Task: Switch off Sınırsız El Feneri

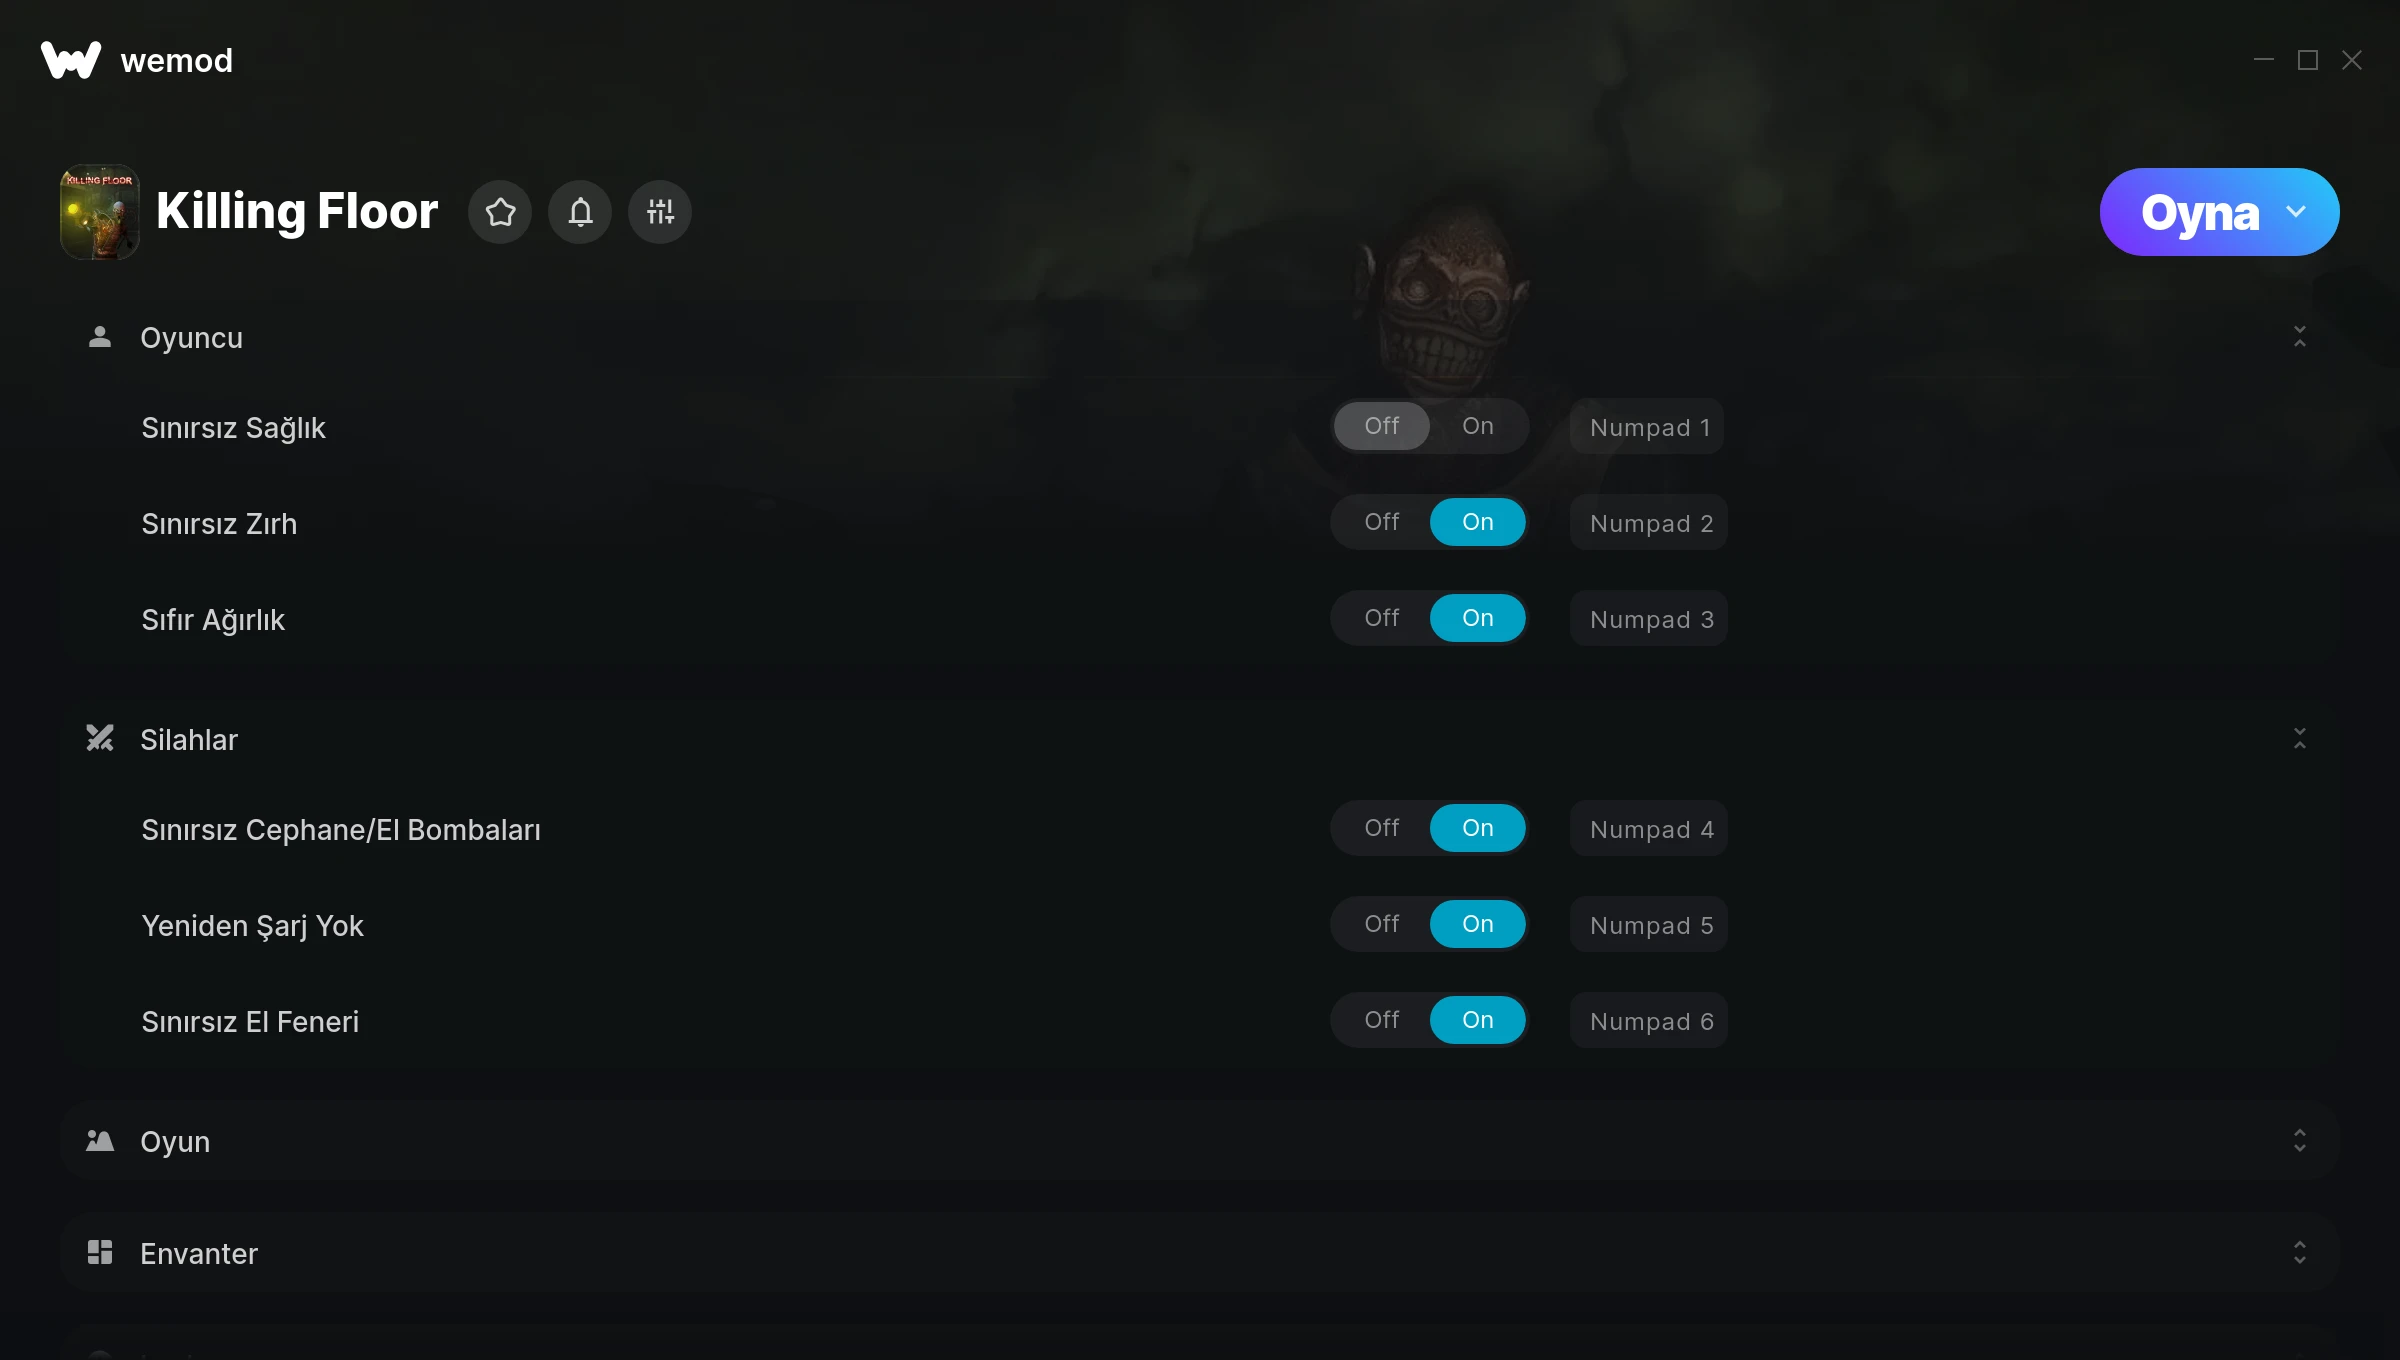Action: (1382, 1020)
